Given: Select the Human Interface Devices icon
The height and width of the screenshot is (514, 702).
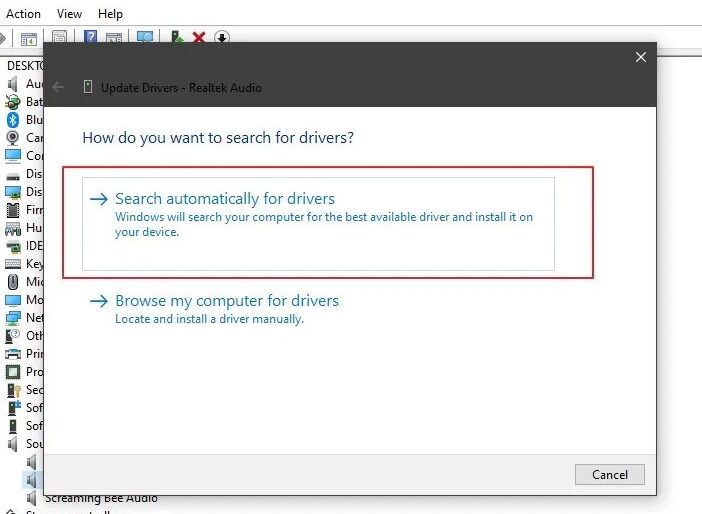Looking at the screenshot, I should point(13,229).
